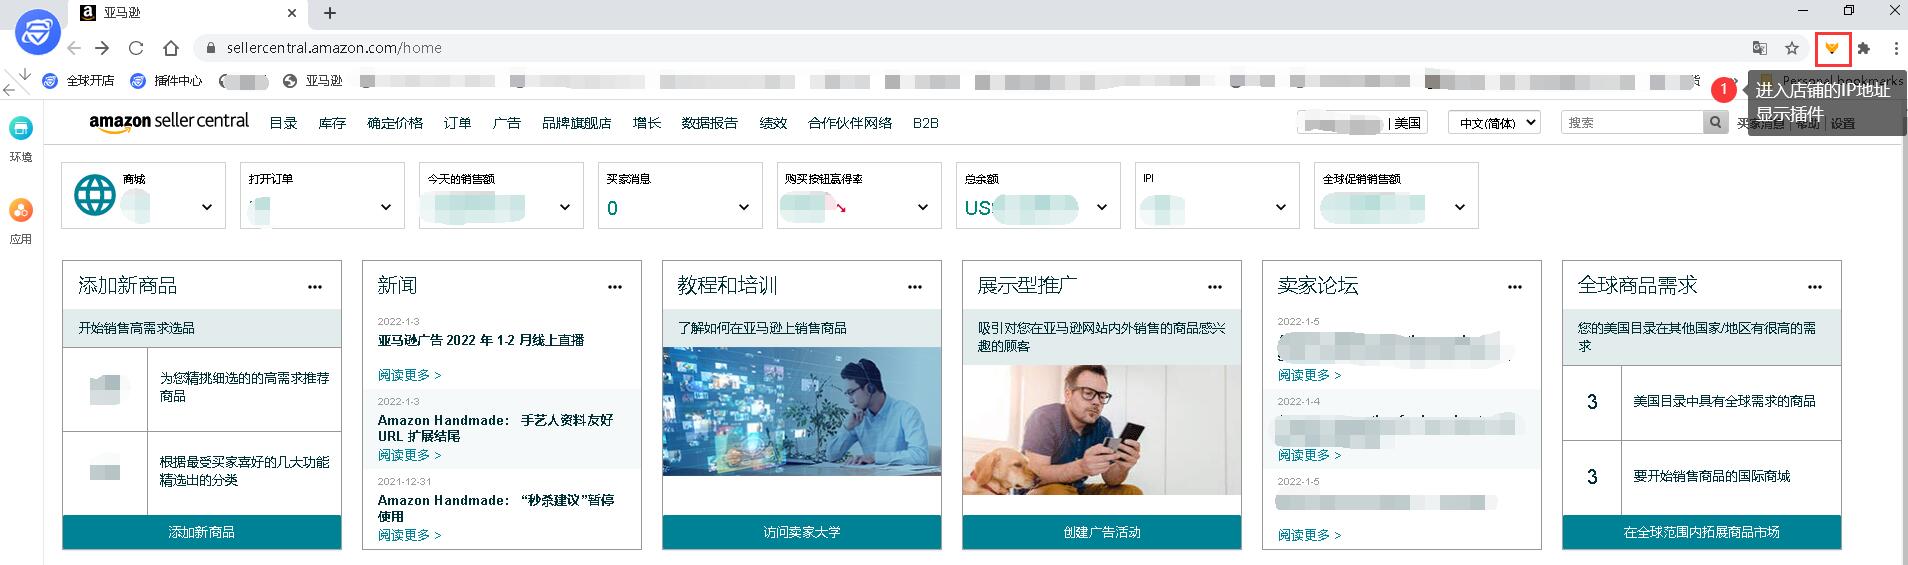1908x565 pixels.
Task: Open the 库存 menu
Action: 332,123
